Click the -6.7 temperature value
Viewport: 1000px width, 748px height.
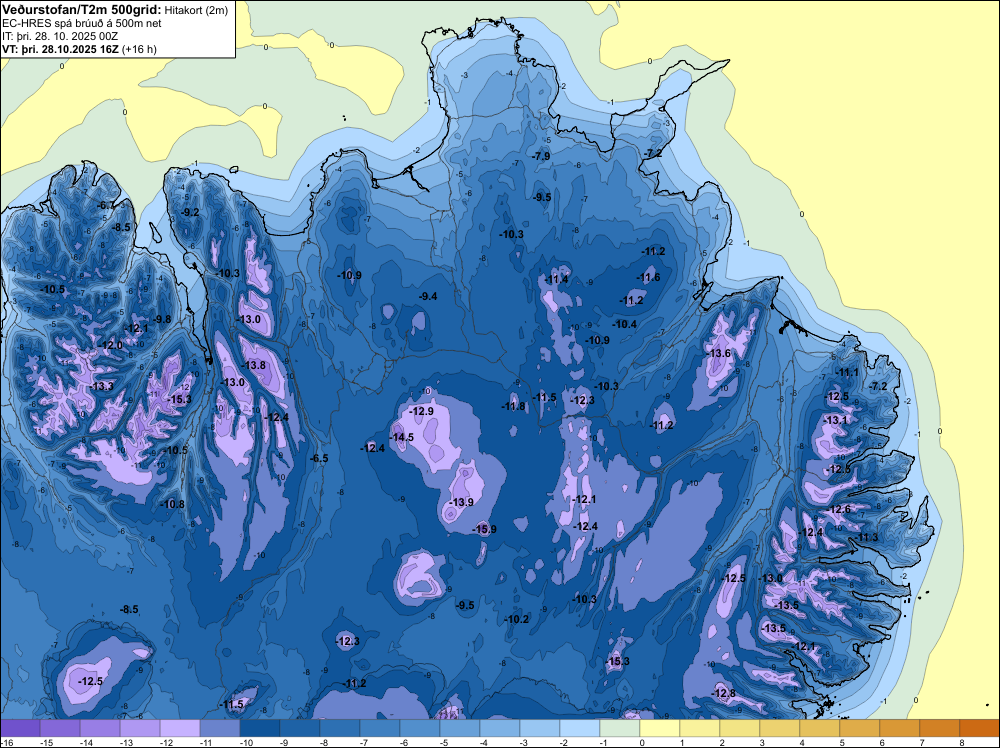pyautogui.click(x=107, y=205)
